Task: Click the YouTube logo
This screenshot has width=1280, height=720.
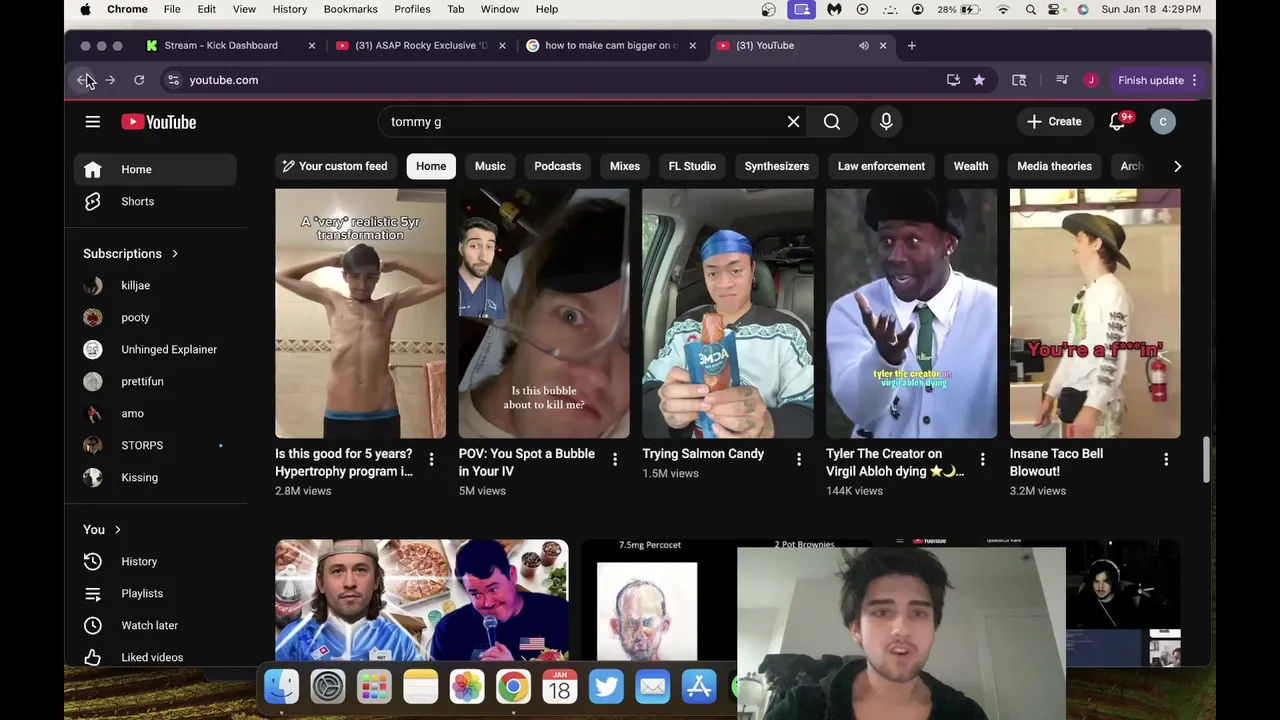Action: pos(159,122)
